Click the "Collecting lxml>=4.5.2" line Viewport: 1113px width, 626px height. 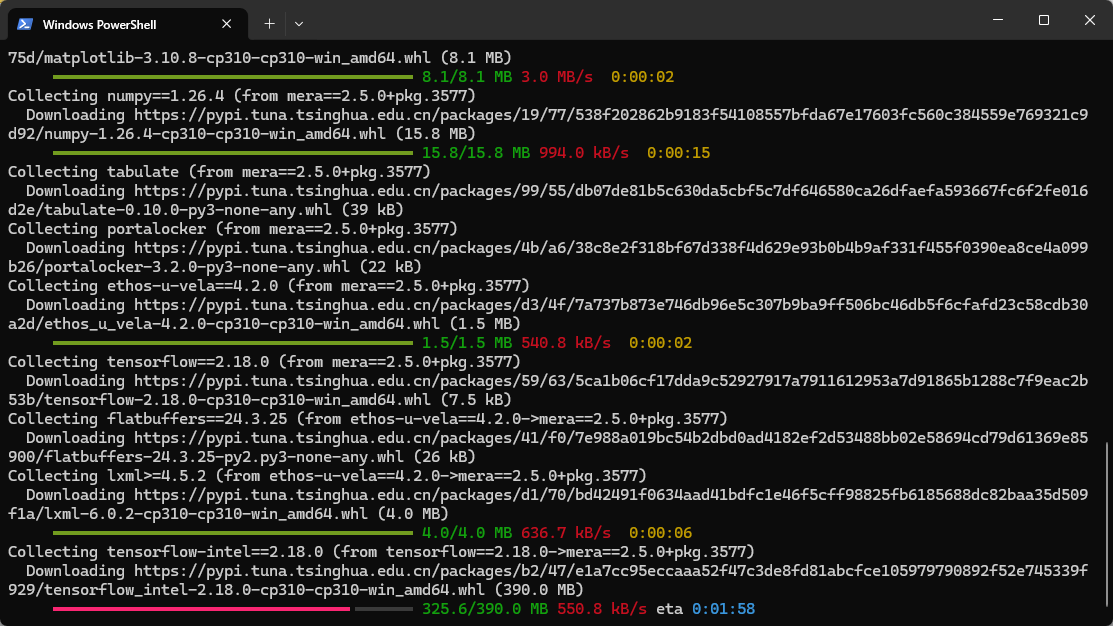pyautogui.click(x=327, y=476)
